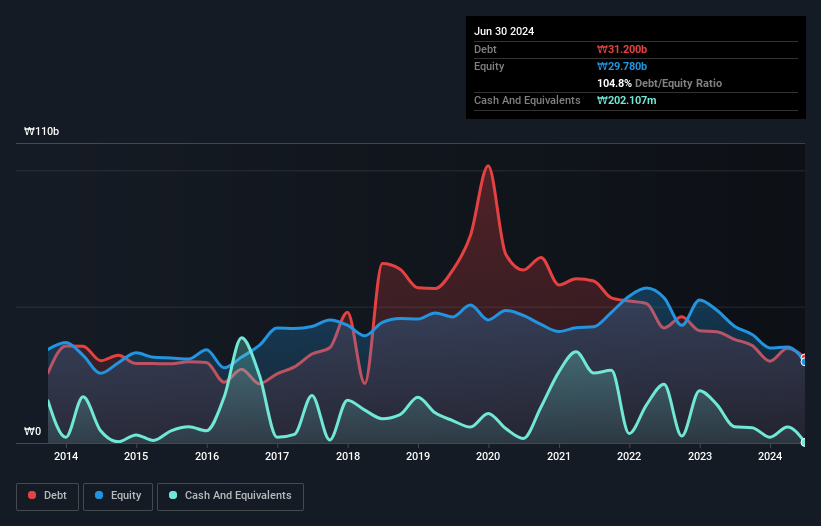Click the ₩29.780b equity value
Viewport: 821px width, 526px height.
click(x=622, y=66)
